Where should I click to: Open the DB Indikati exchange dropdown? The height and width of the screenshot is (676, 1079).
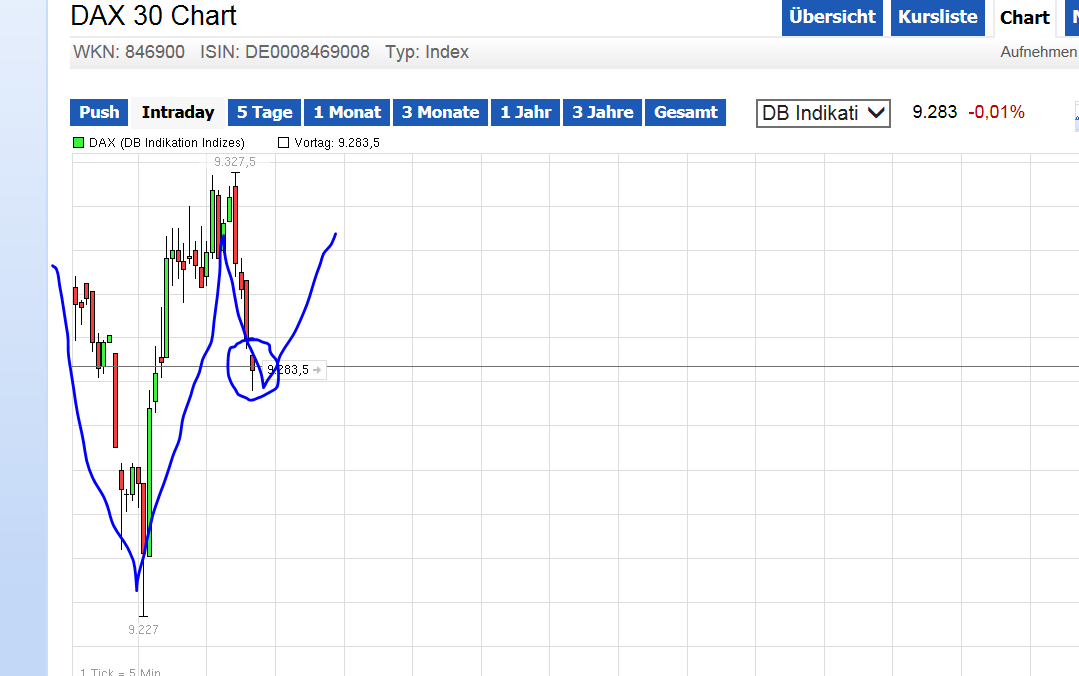tap(823, 114)
